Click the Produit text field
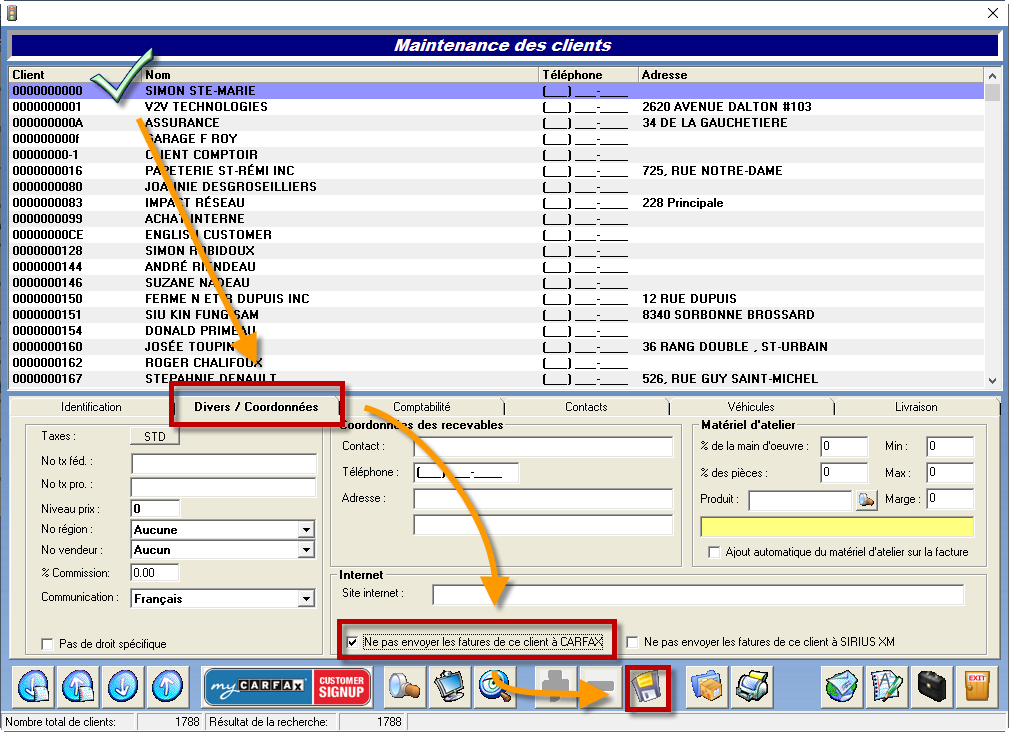Viewport: 1009px width, 732px height. (801, 500)
